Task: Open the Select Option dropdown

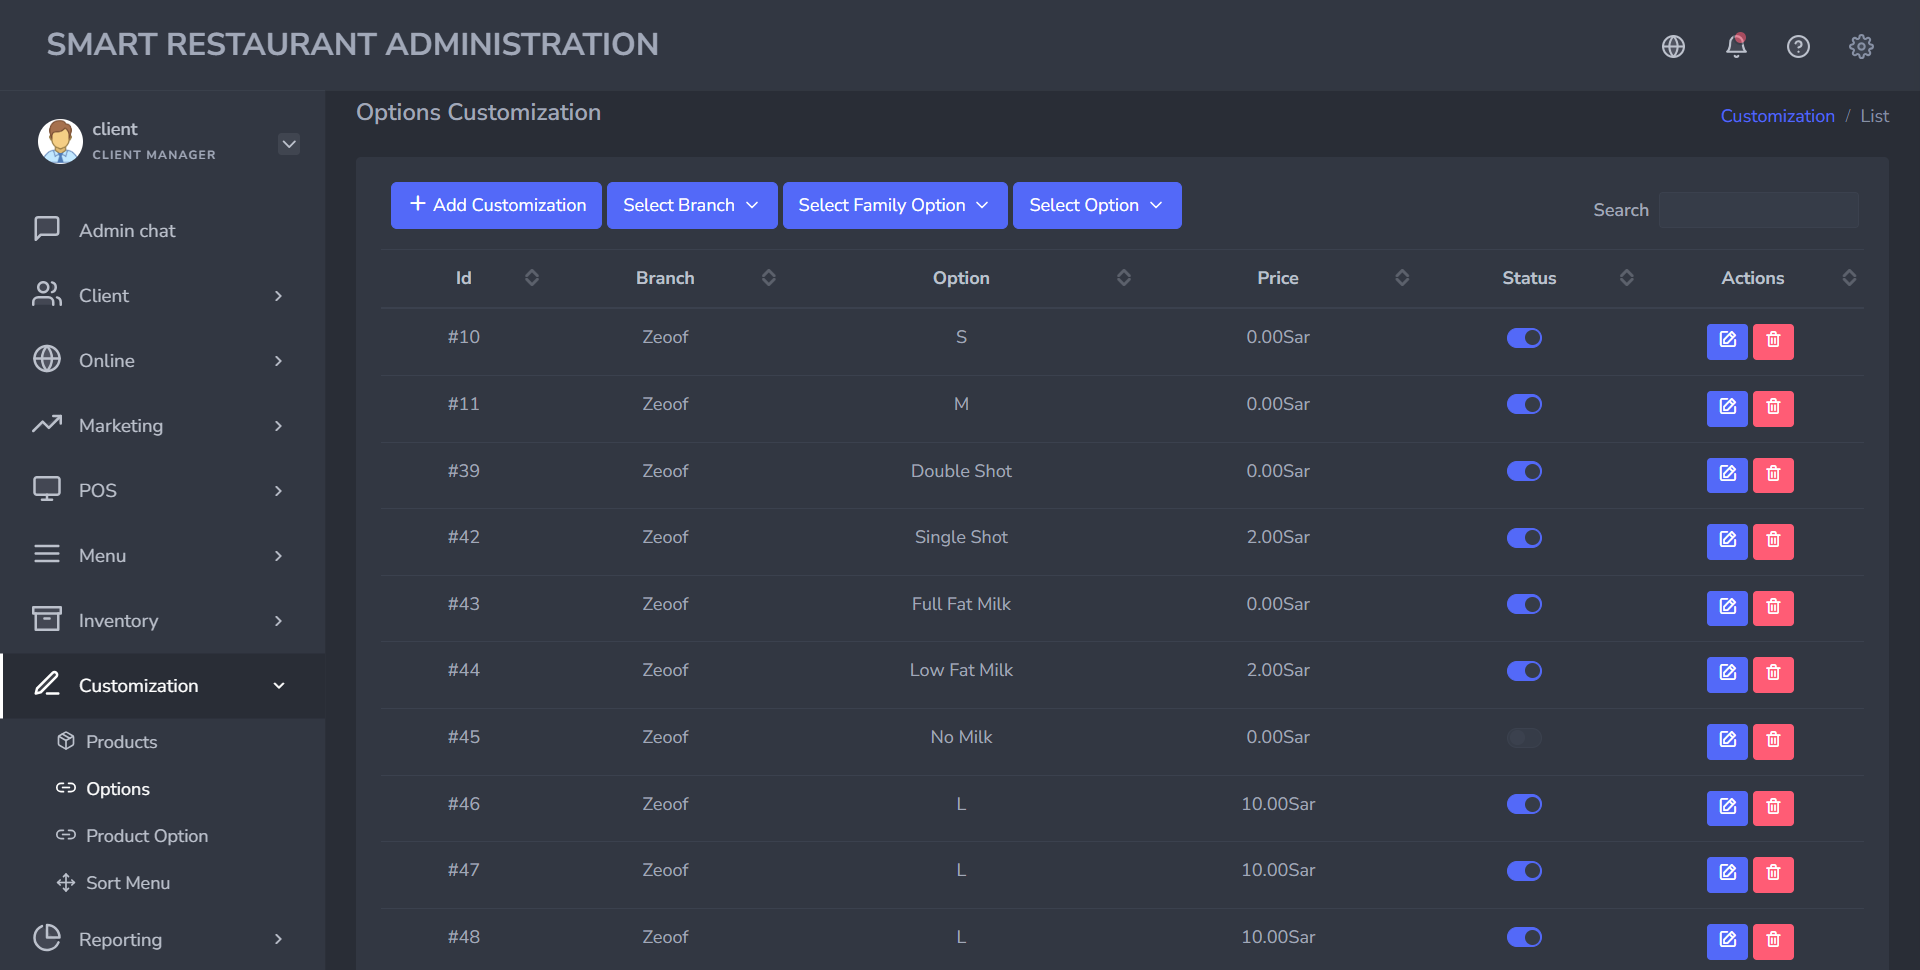Action: (1097, 205)
